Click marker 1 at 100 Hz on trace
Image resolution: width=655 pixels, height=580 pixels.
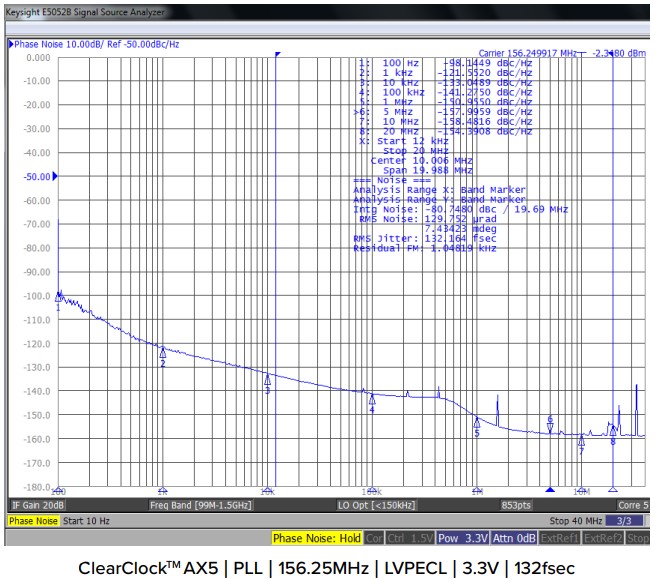pos(58,298)
